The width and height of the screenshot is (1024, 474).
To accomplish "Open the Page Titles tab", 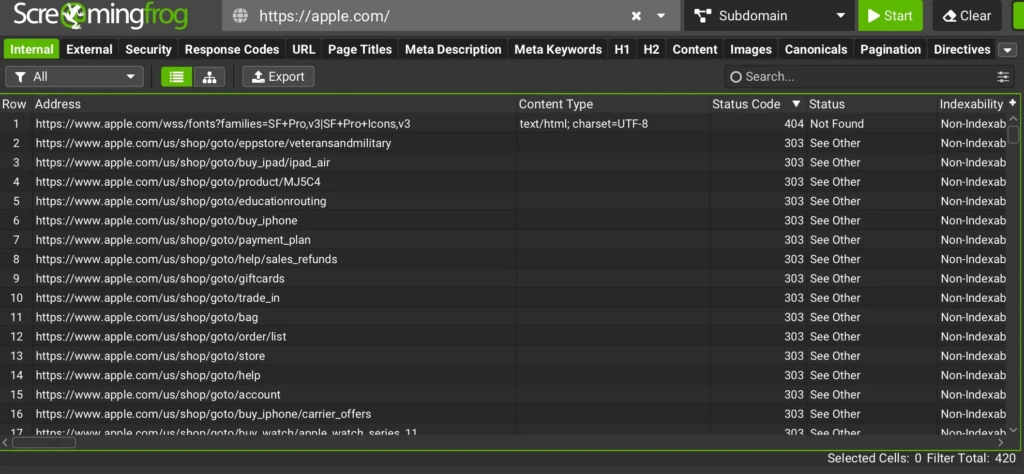I will click(360, 49).
